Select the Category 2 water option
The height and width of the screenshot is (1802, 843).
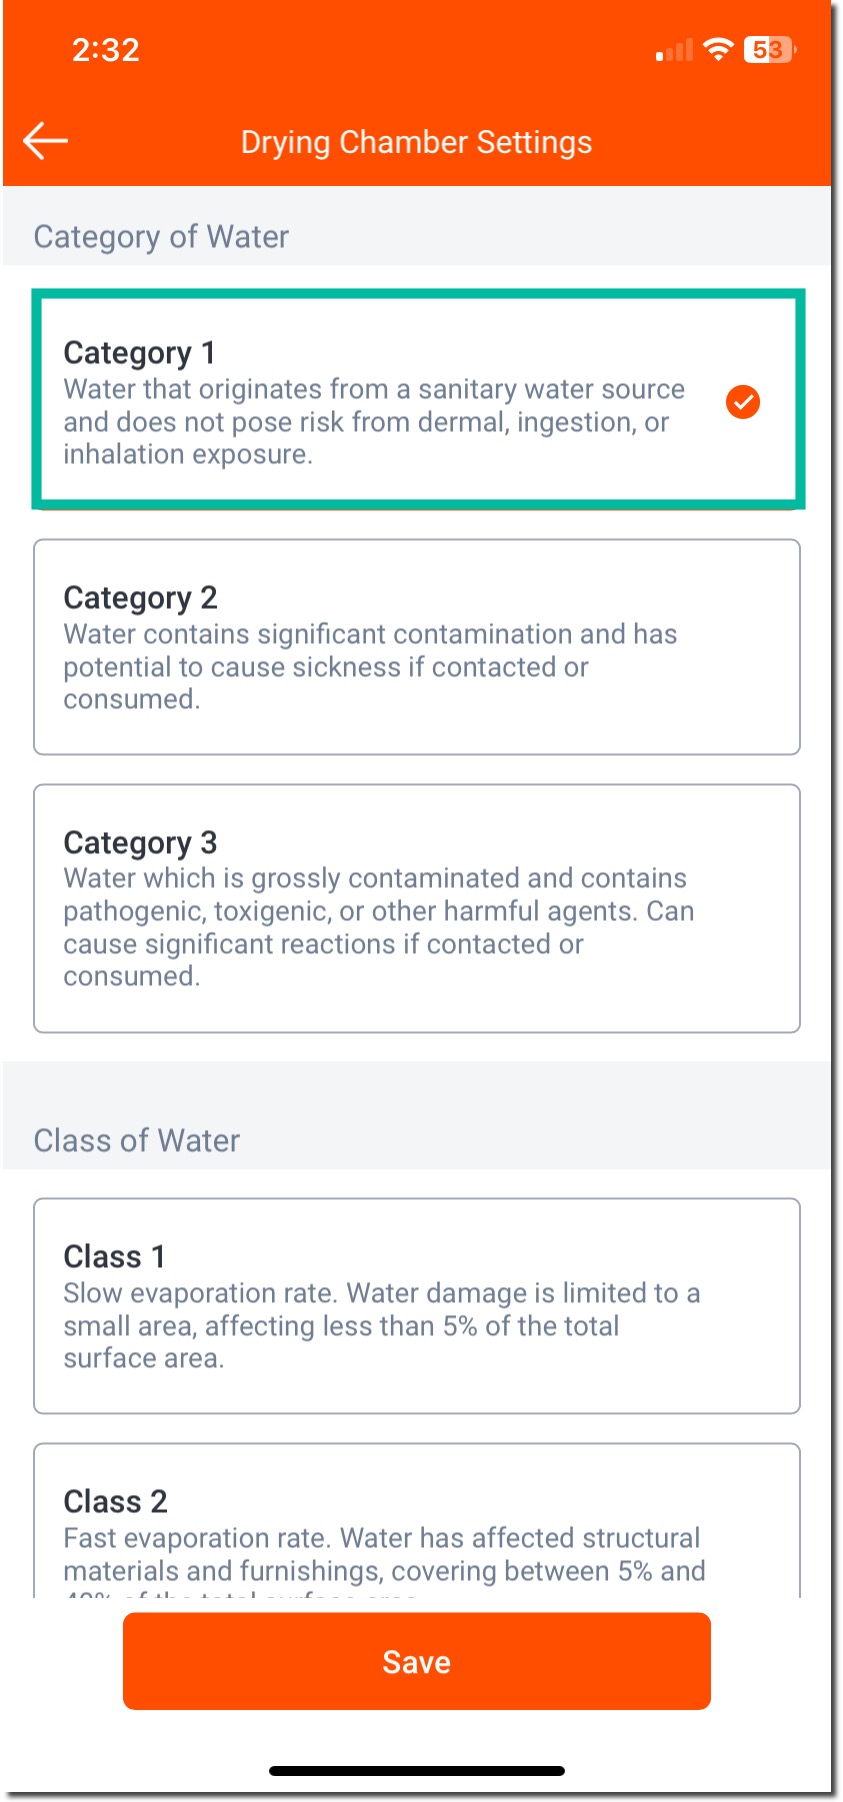[417, 647]
